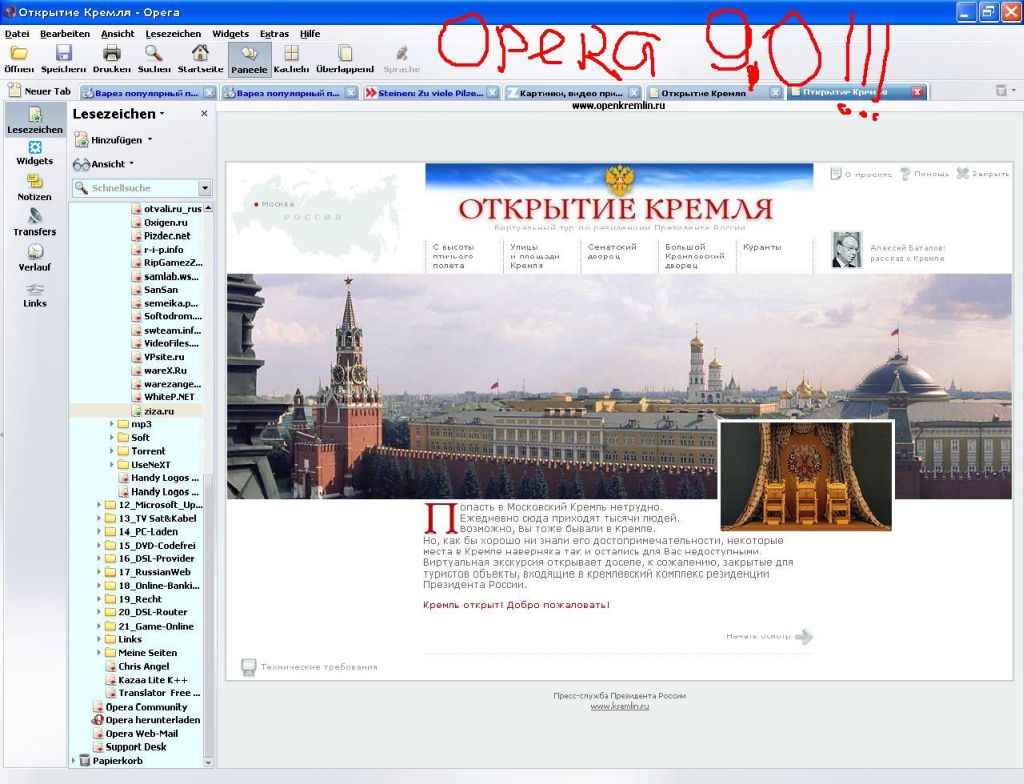The width and height of the screenshot is (1024, 784).
Task: Toggle the Paneele panels button
Action: (249, 59)
